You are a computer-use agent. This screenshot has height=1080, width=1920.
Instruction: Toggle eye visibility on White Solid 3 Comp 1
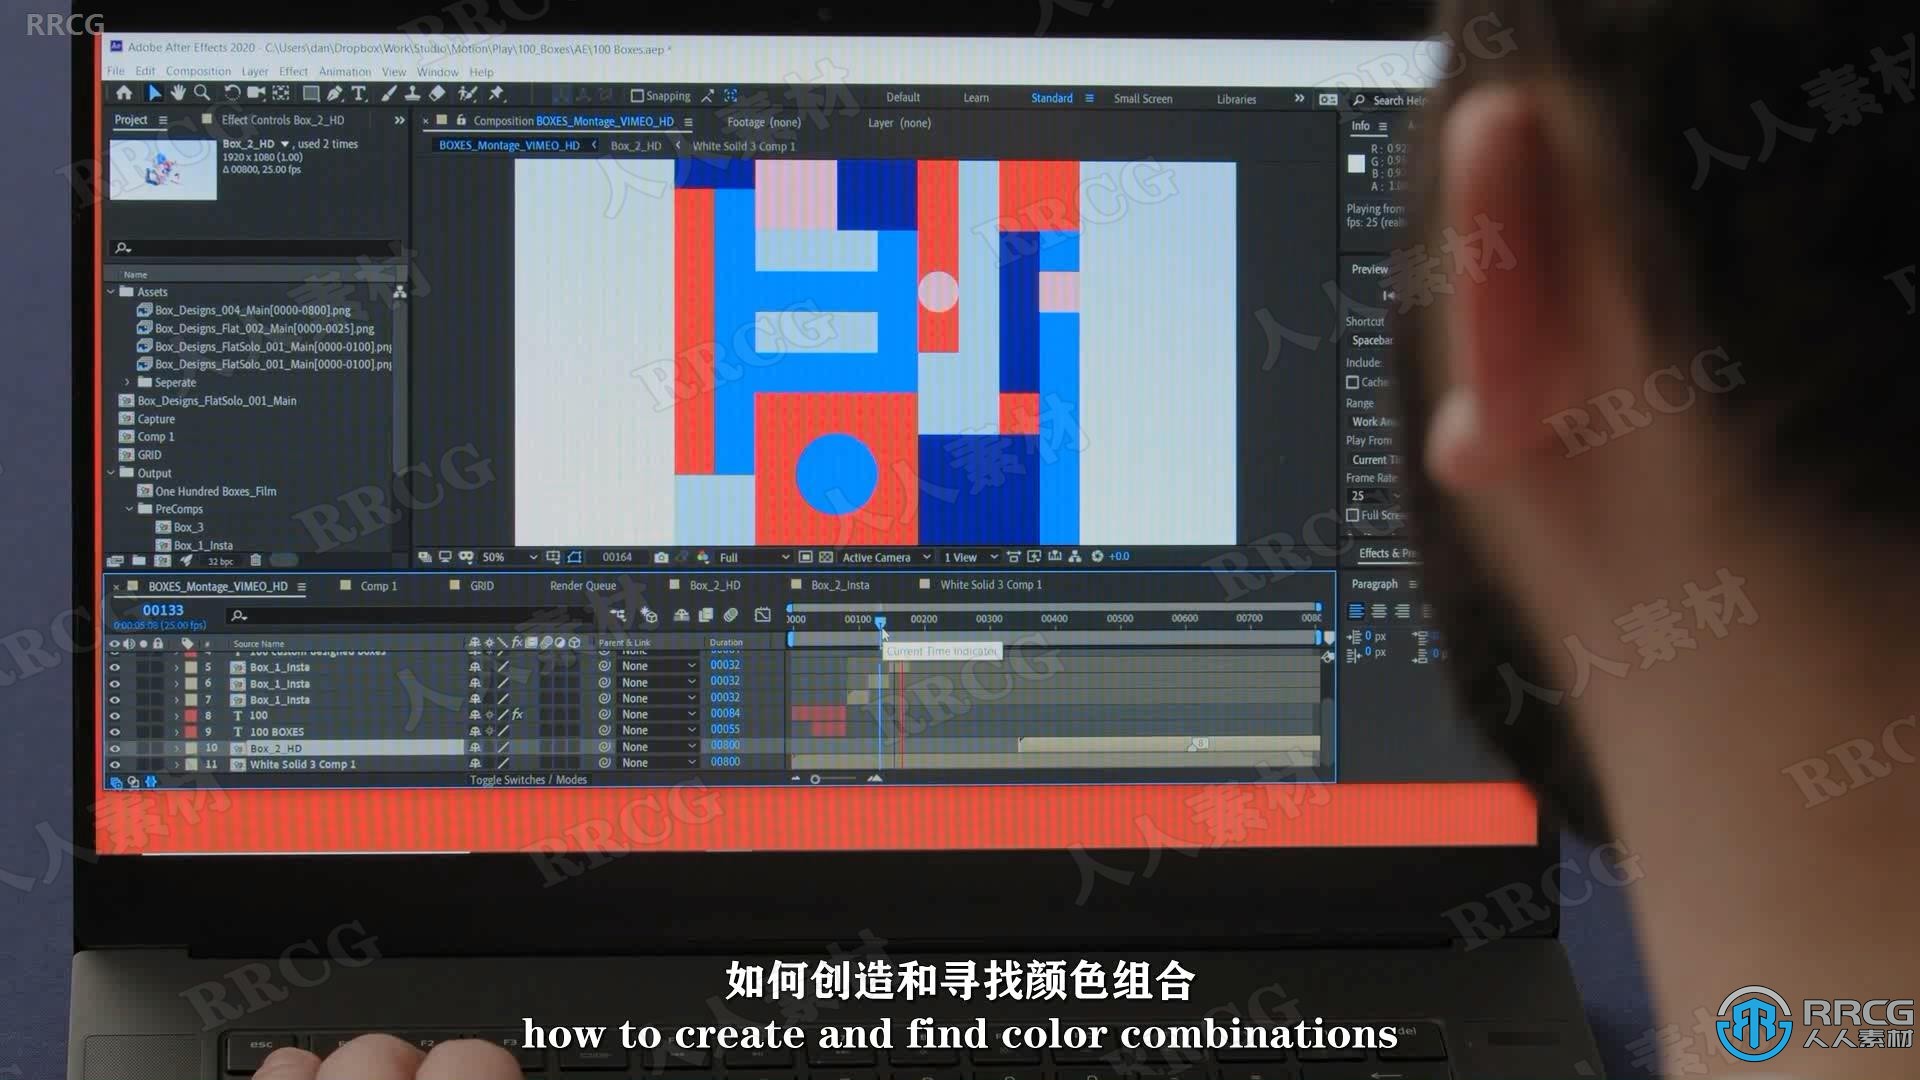pyautogui.click(x=115, y=765)
